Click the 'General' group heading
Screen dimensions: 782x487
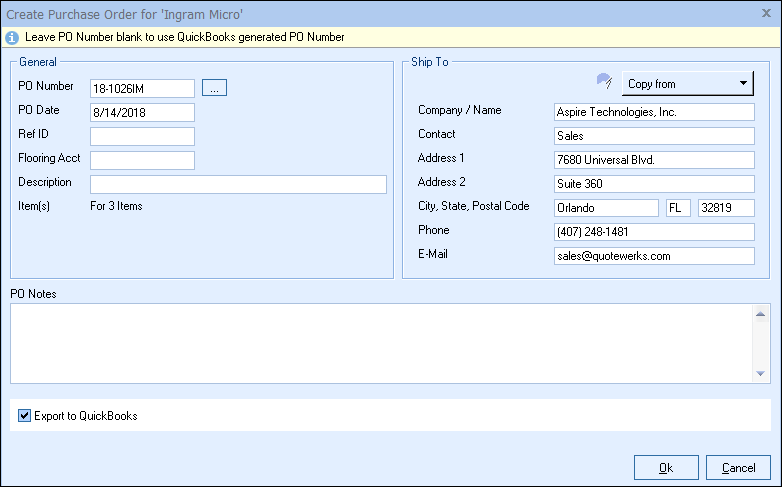click(x=37, y=62)
